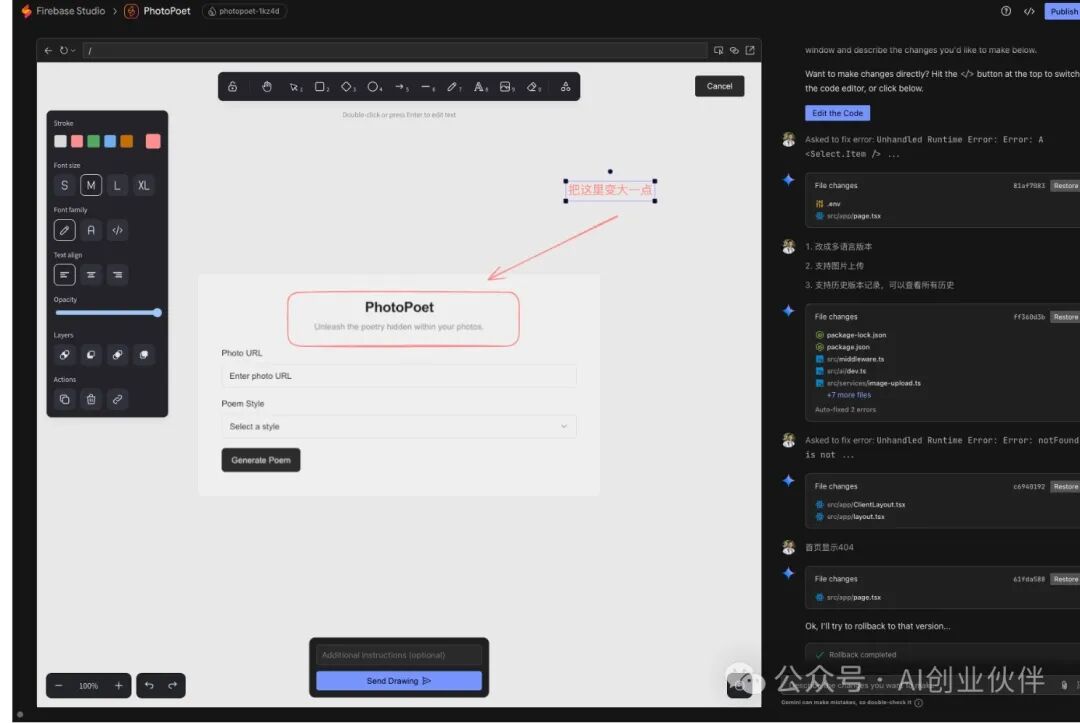Set font size to M
Screen dimensions: 1080x723
(x=91, y=185)
